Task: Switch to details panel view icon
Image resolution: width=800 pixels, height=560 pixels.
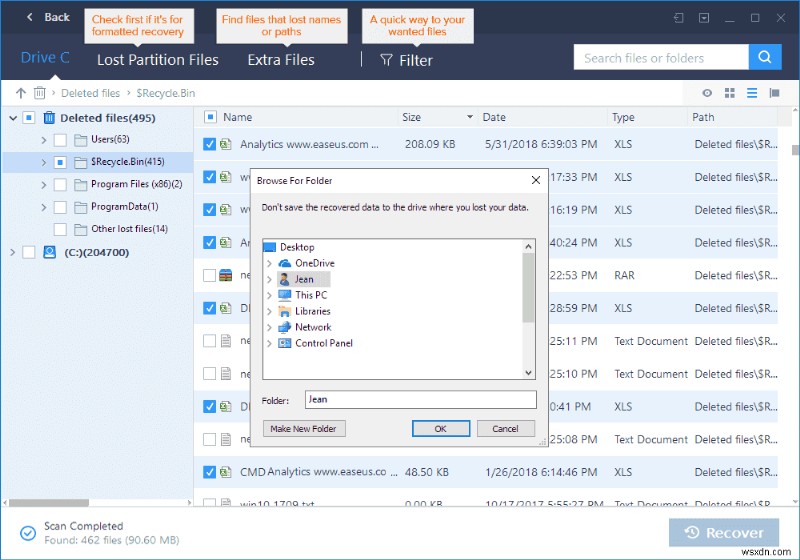Action: pyautogui.click(x=774, y=93)
